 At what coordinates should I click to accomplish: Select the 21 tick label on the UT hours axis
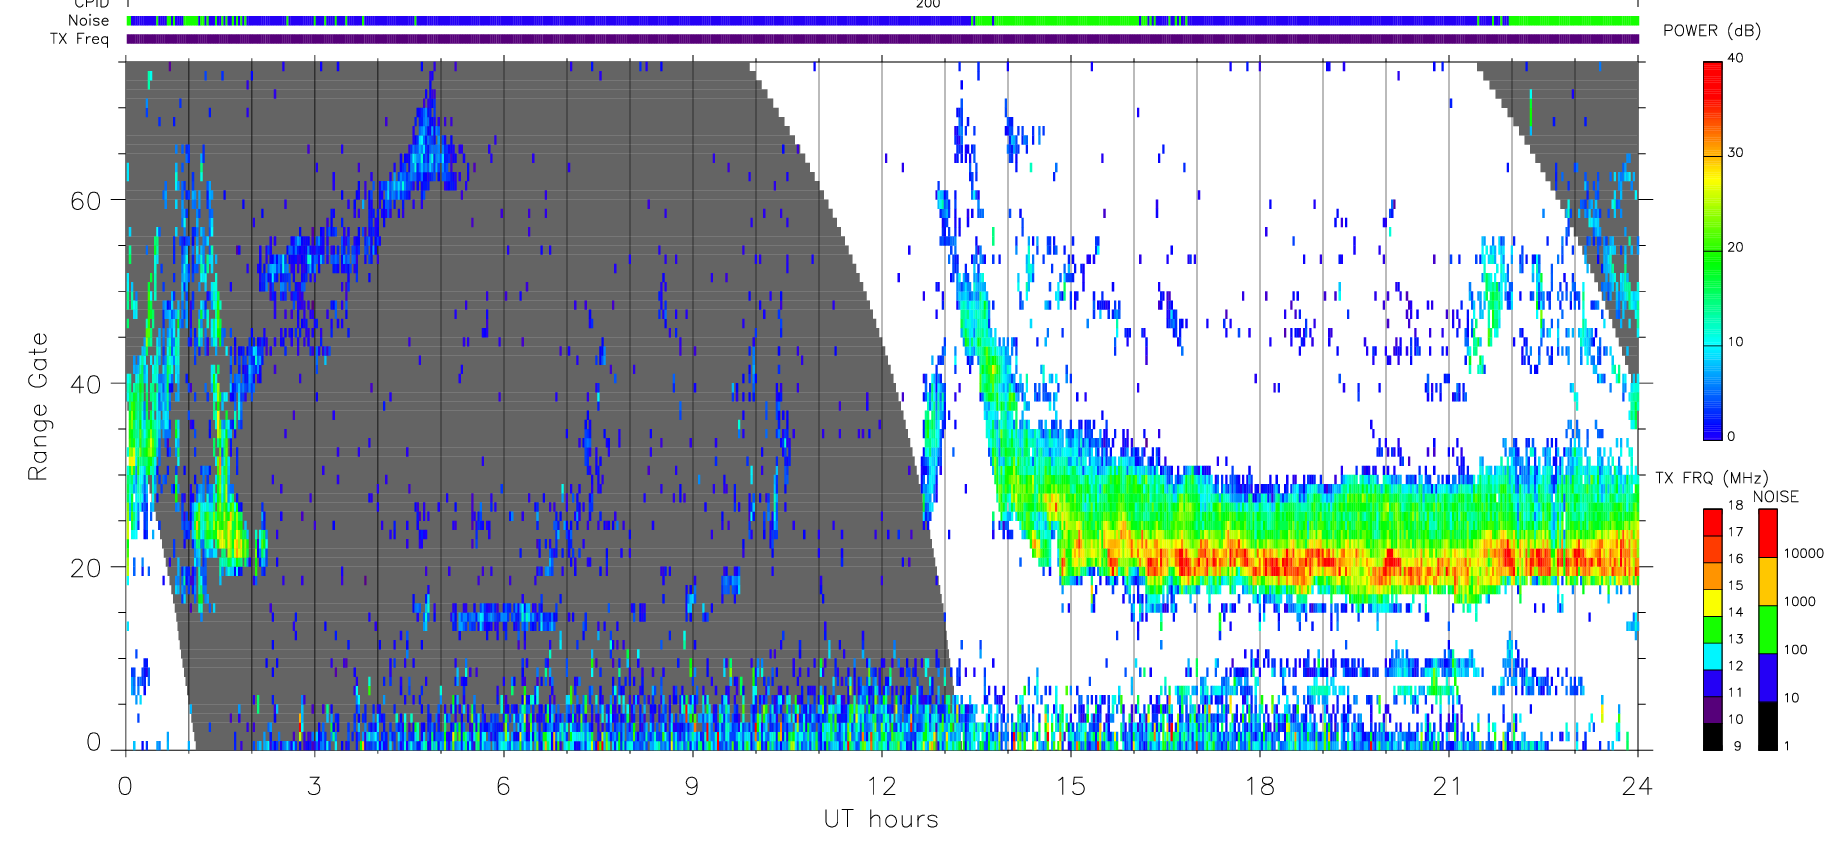tap(1448, 787)
